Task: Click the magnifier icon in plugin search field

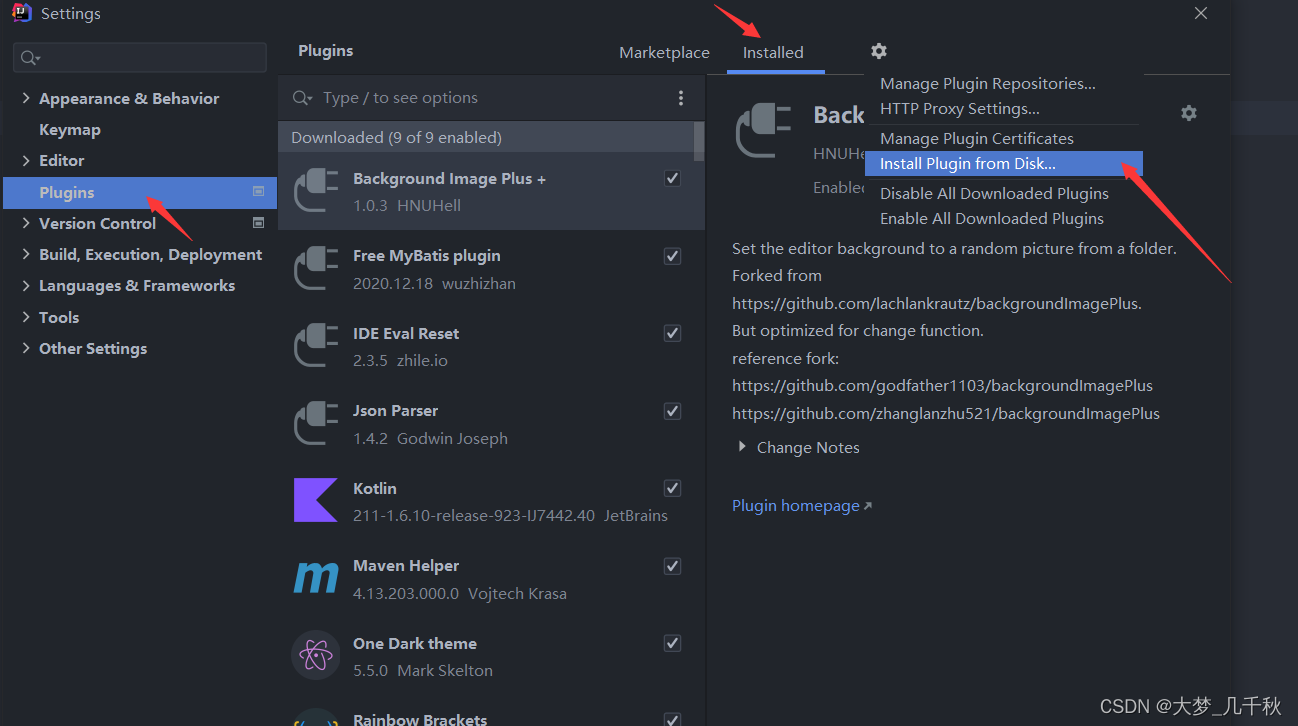Action: [302, 98]
